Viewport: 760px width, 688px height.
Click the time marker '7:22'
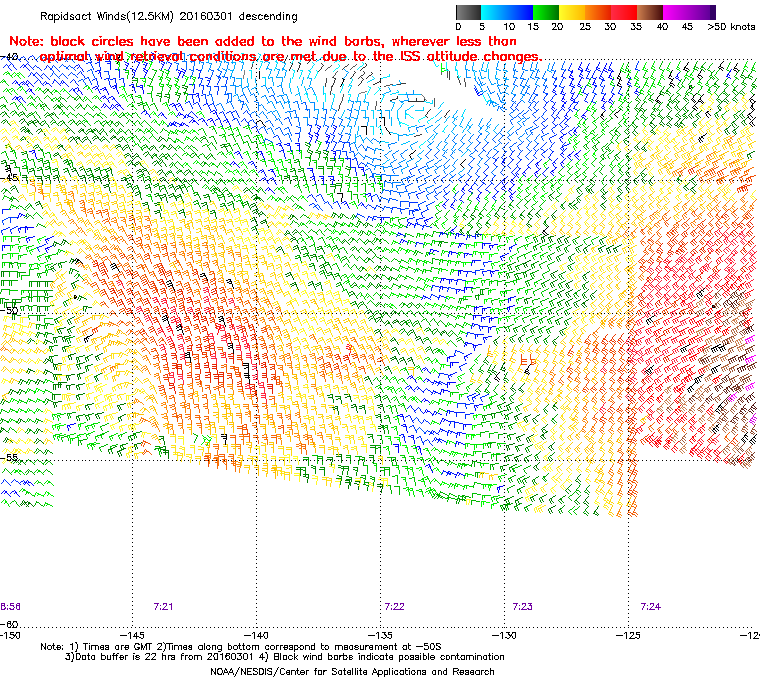click(394, 607)
